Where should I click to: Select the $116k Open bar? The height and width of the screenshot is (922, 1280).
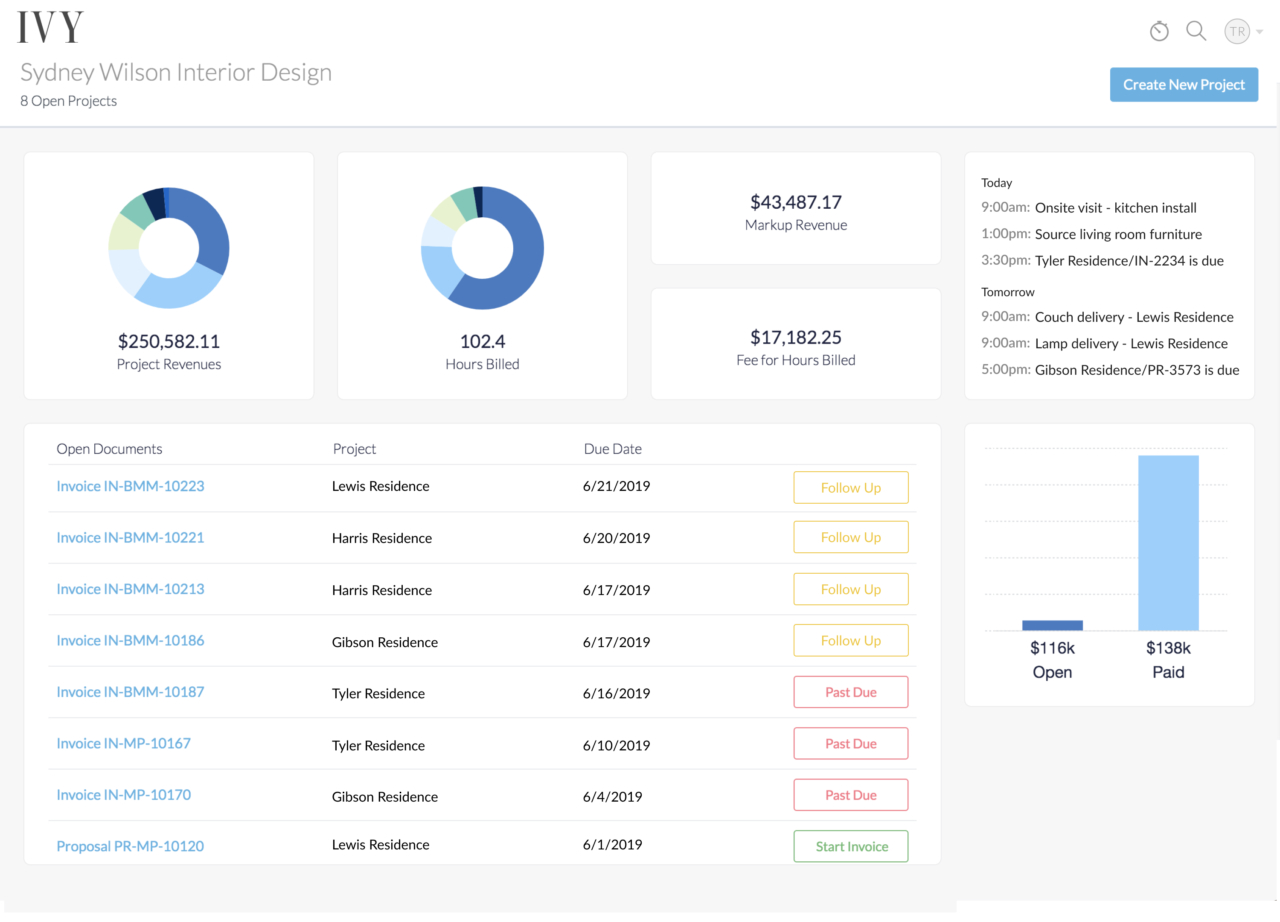(x=1052, y=624)
